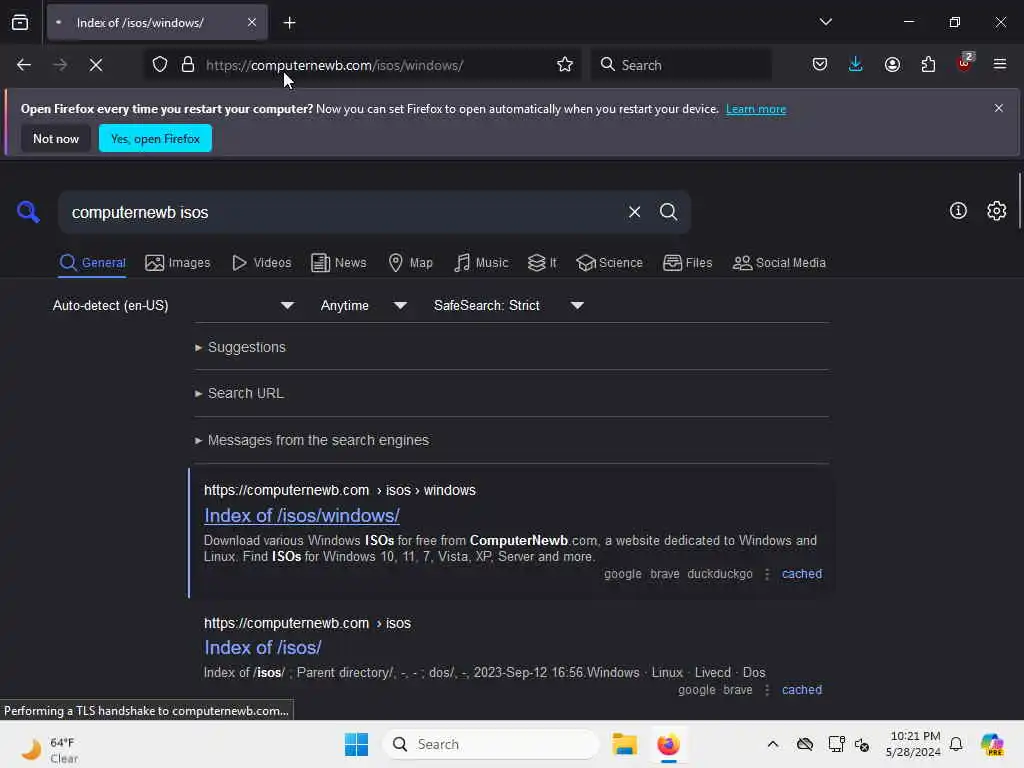The image size is (1024, 768).
Task: Expand the Search URL section
Action: 239,393
